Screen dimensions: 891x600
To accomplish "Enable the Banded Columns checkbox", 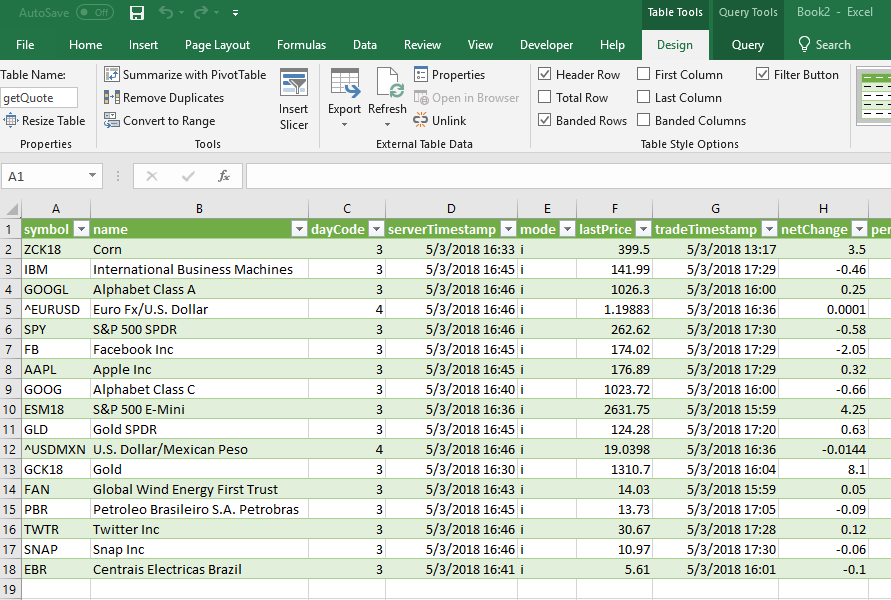I will [x=643, y=120].
